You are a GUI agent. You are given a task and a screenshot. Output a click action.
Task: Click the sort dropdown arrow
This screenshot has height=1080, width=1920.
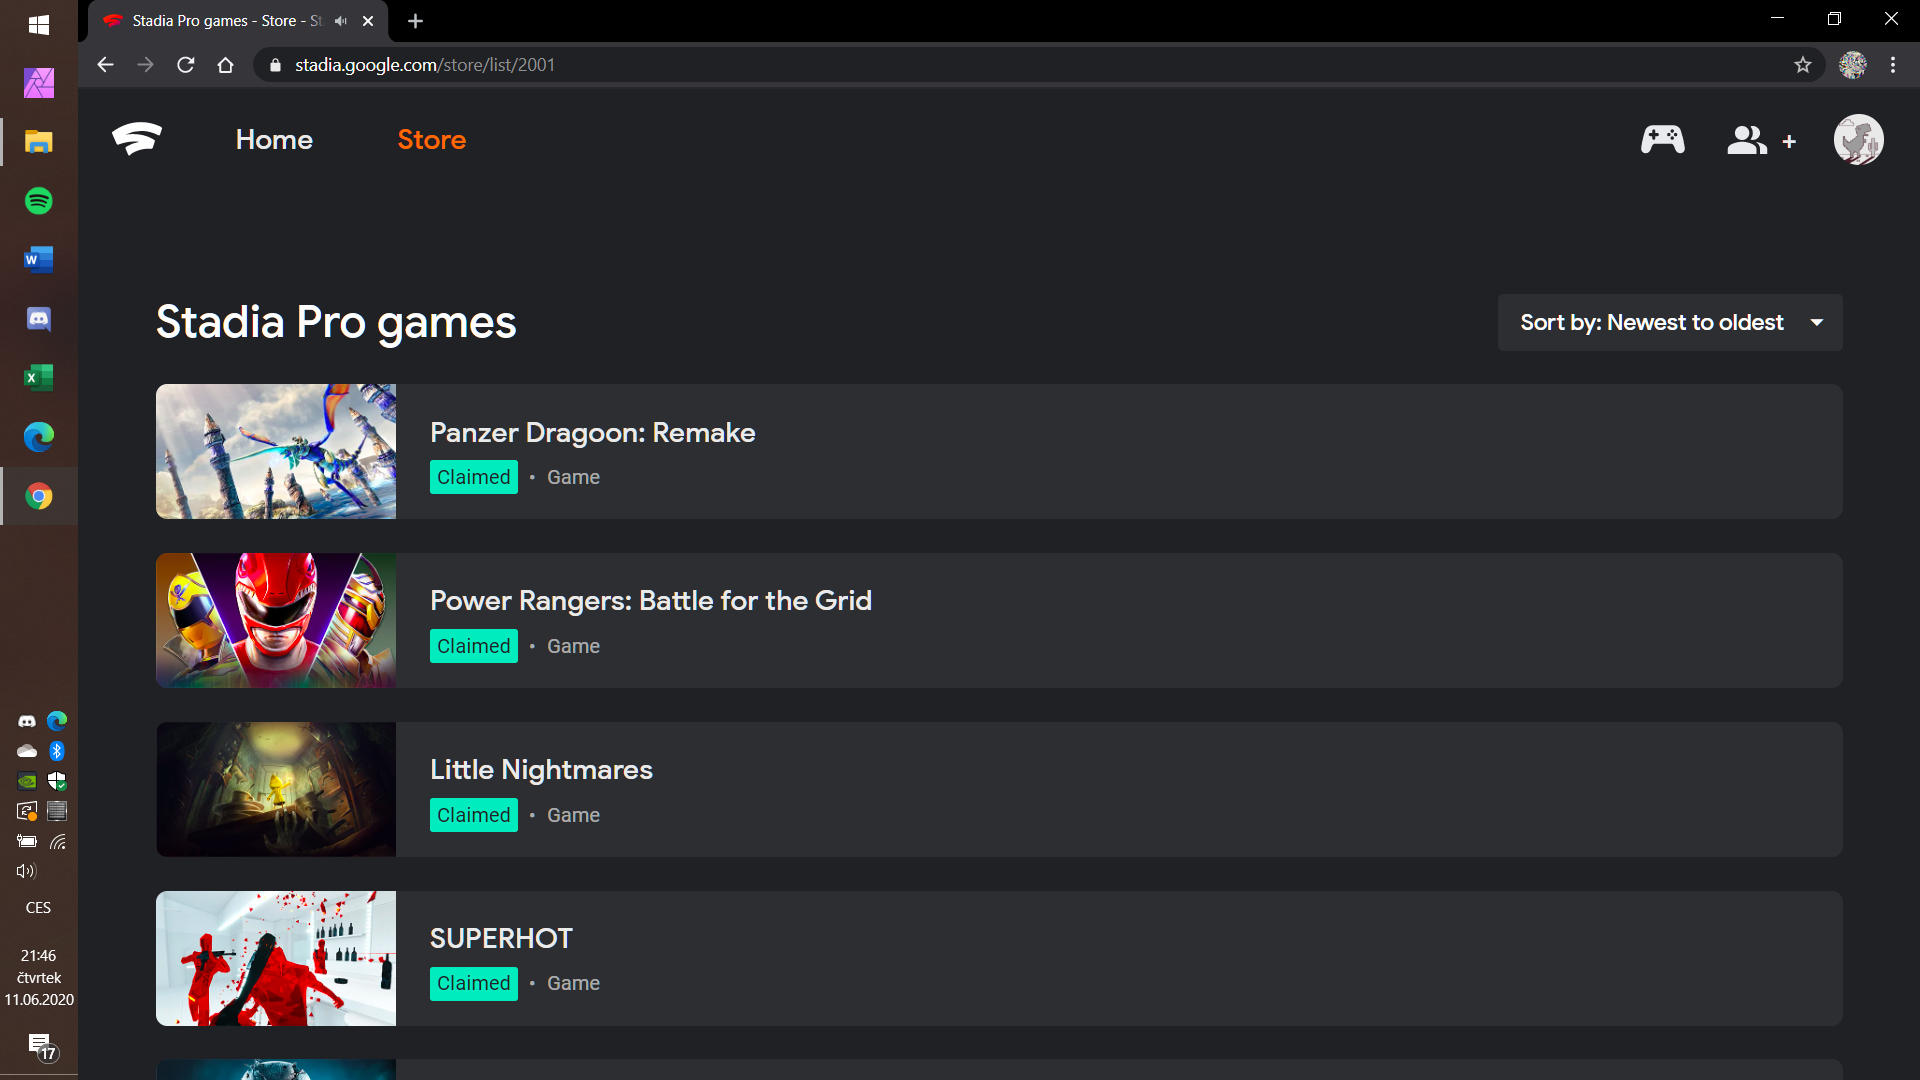pos(1816,322)
